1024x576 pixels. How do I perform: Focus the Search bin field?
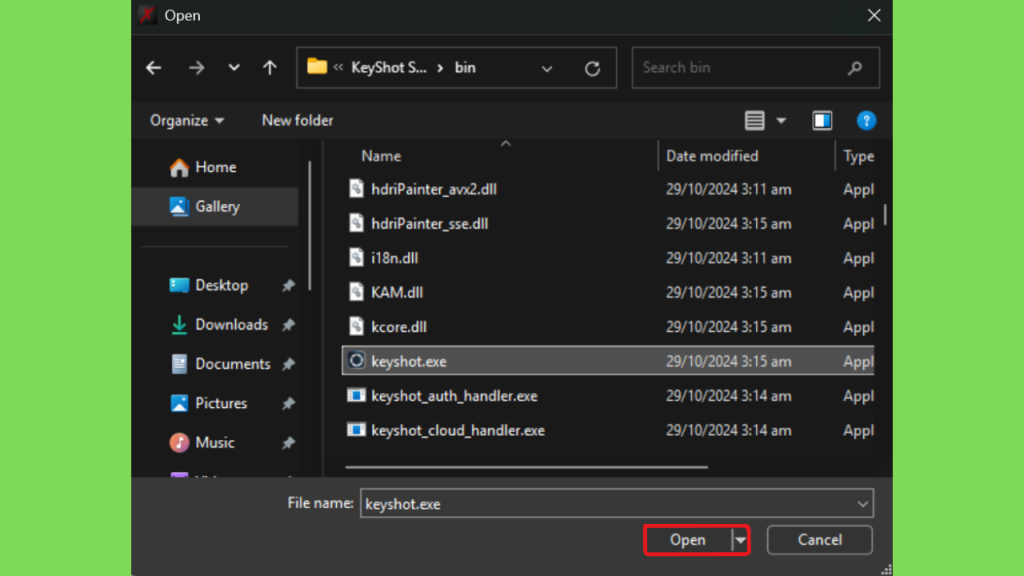756,67
